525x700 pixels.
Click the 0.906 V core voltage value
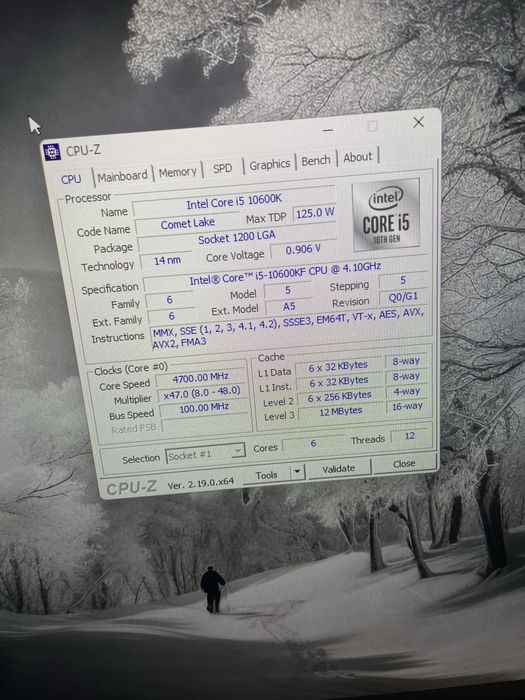coord(303,250)
